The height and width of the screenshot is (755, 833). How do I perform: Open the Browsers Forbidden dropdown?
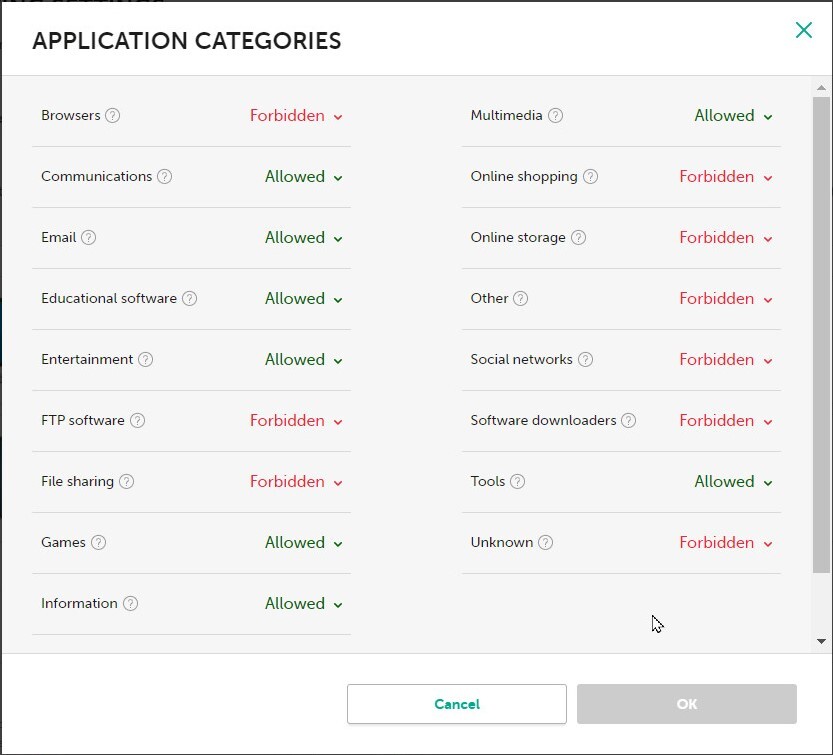tap(296, 116)
